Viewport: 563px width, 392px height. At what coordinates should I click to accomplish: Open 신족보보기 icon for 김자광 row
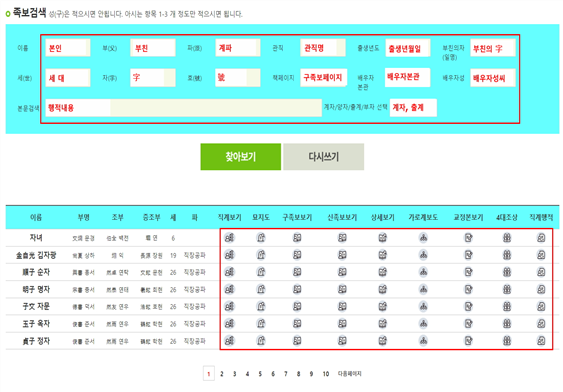tap(342, 255)
